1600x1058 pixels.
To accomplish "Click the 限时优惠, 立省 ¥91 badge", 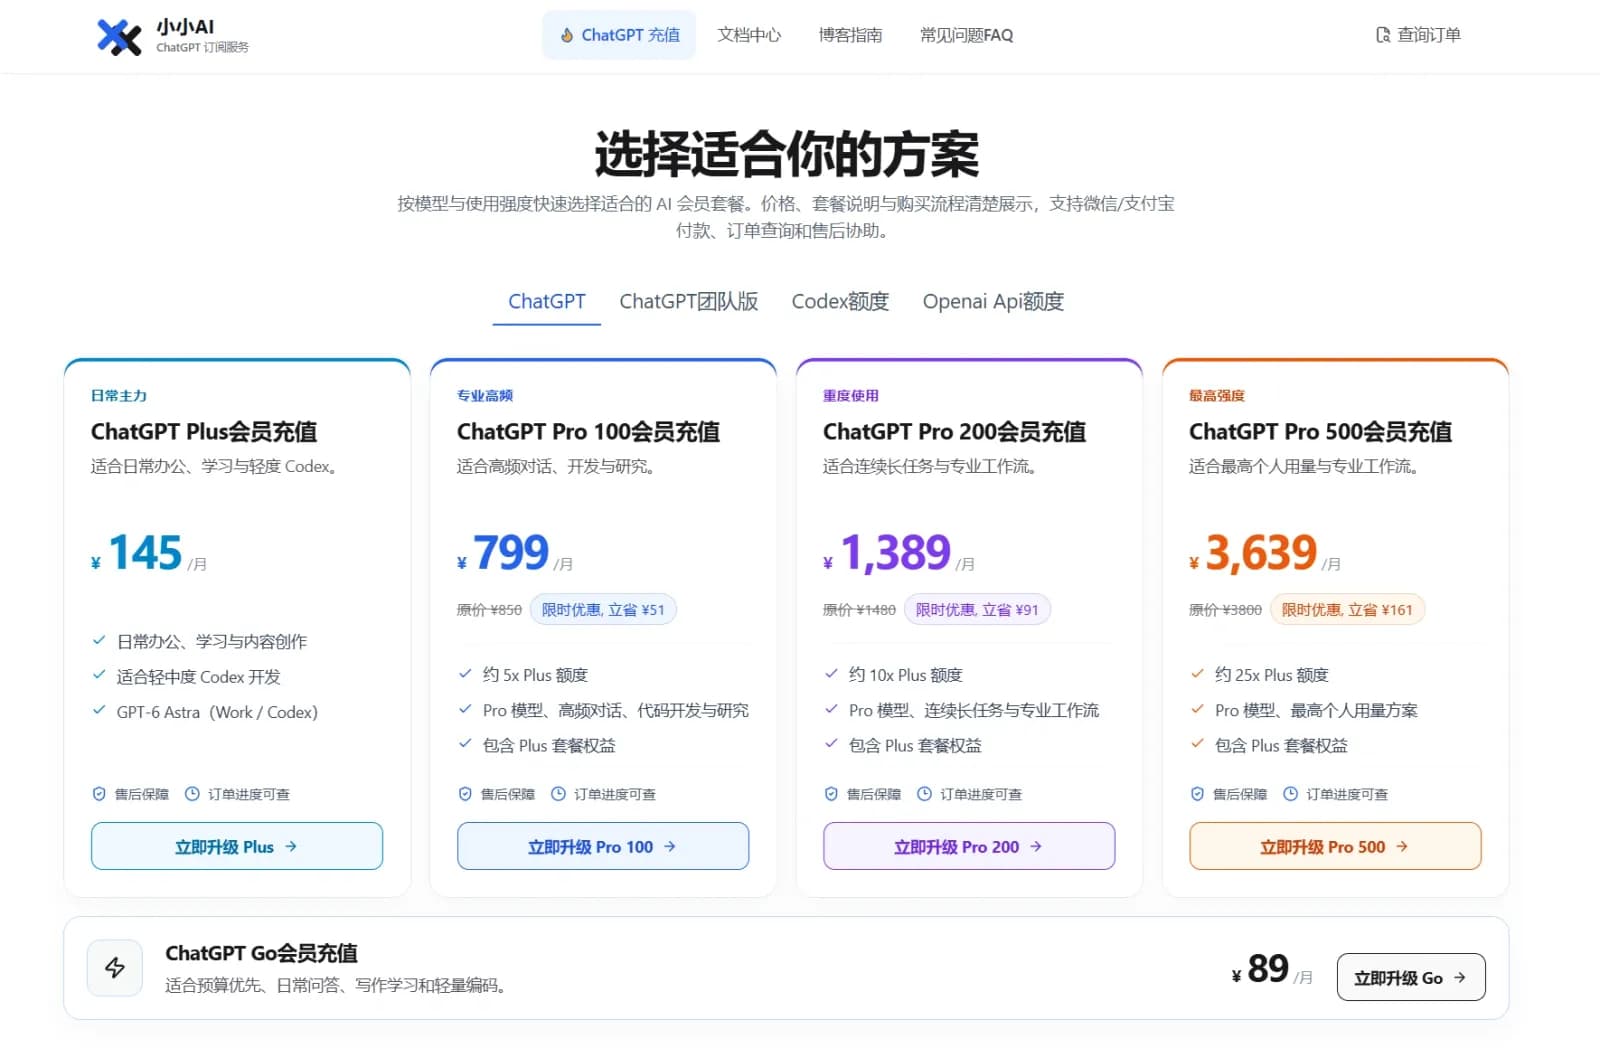I will 977,610.
